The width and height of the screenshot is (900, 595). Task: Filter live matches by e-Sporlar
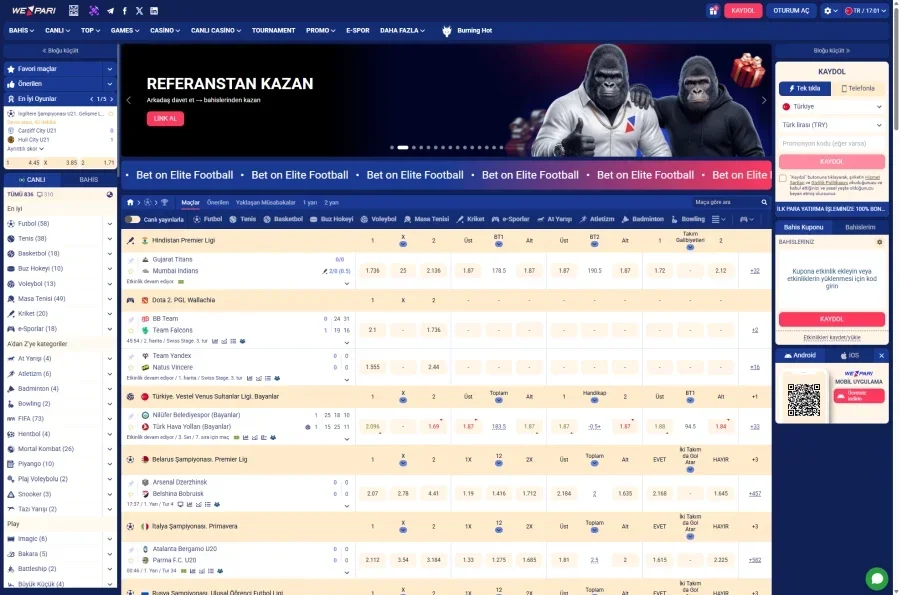tap(510, 219)
